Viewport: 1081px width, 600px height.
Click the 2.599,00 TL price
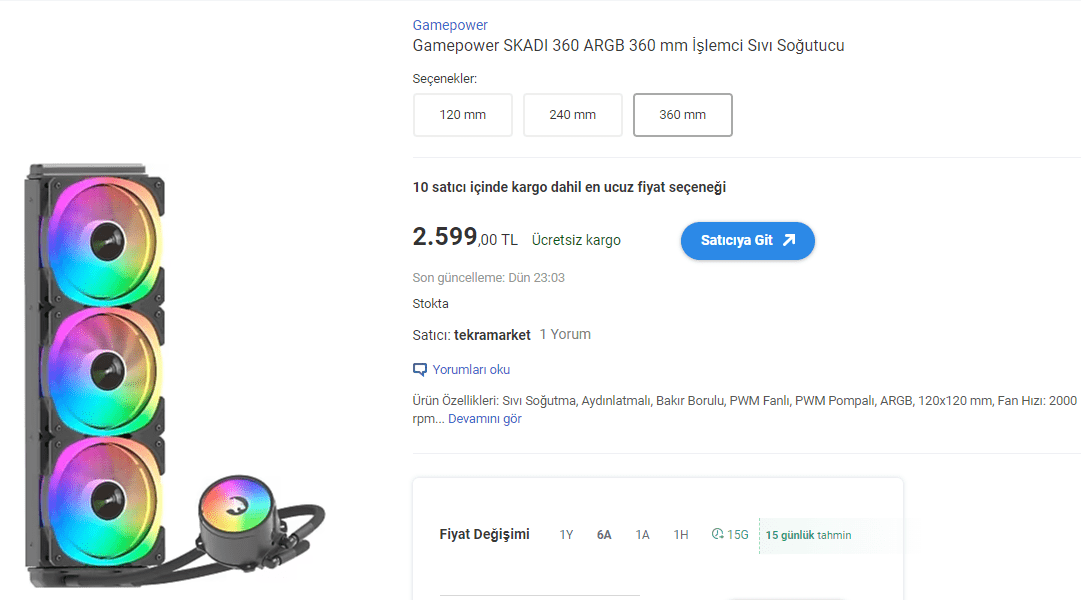(x=465, y=237)
